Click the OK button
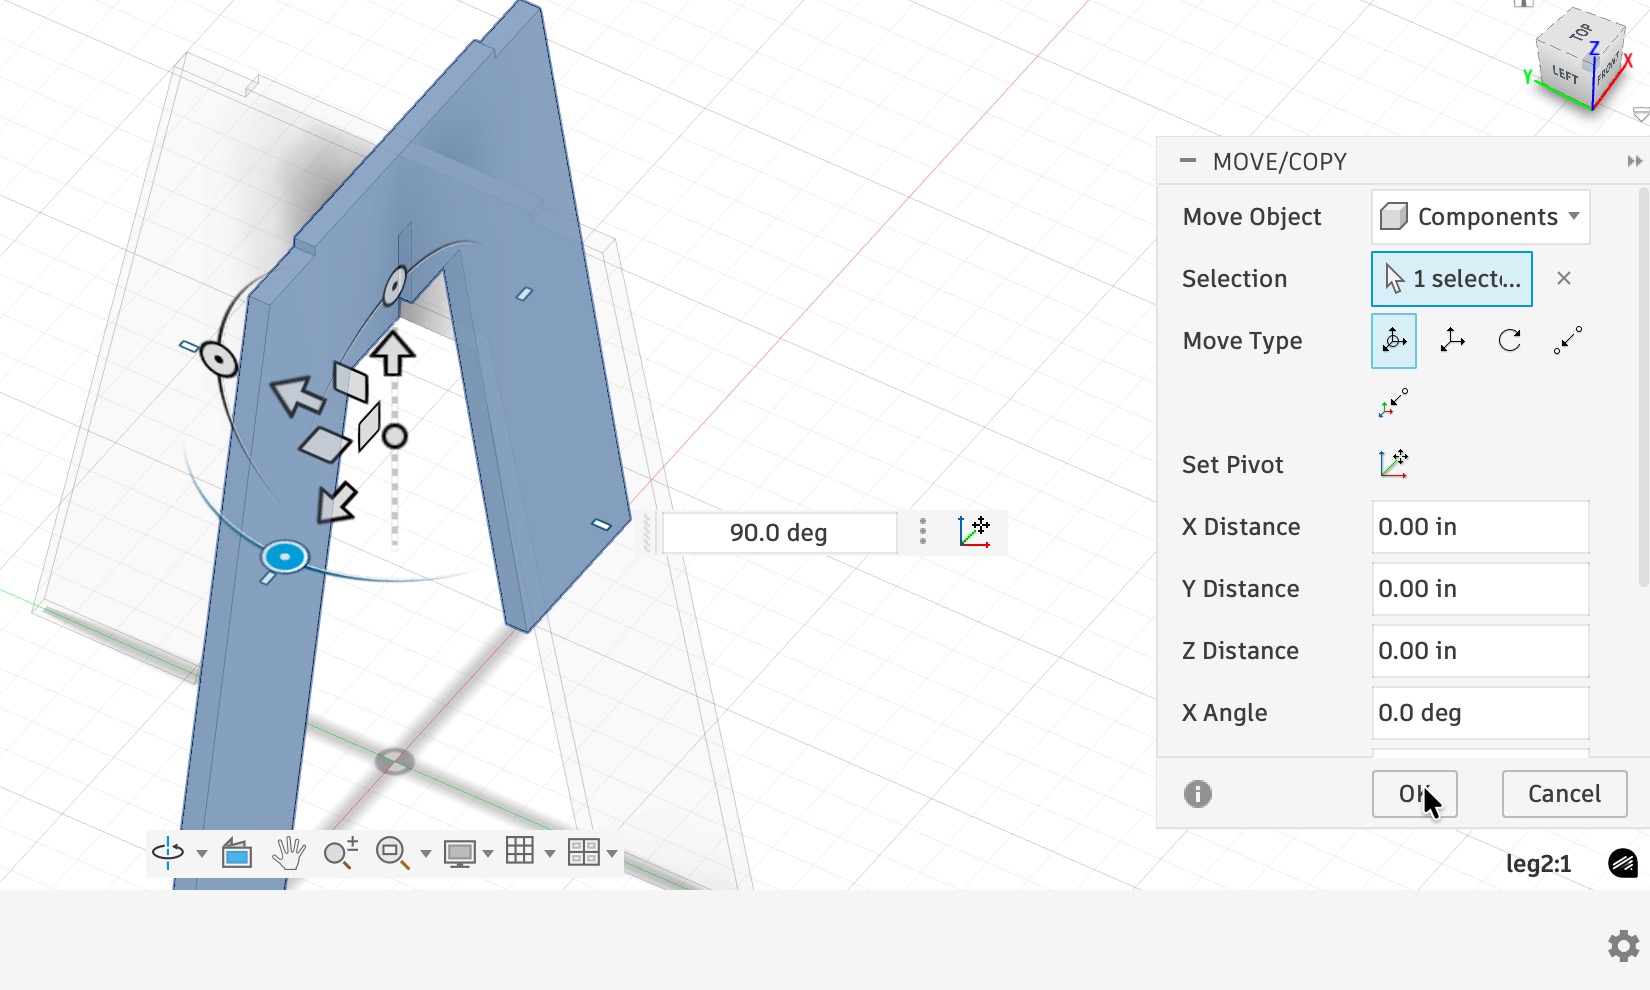 1414,794
